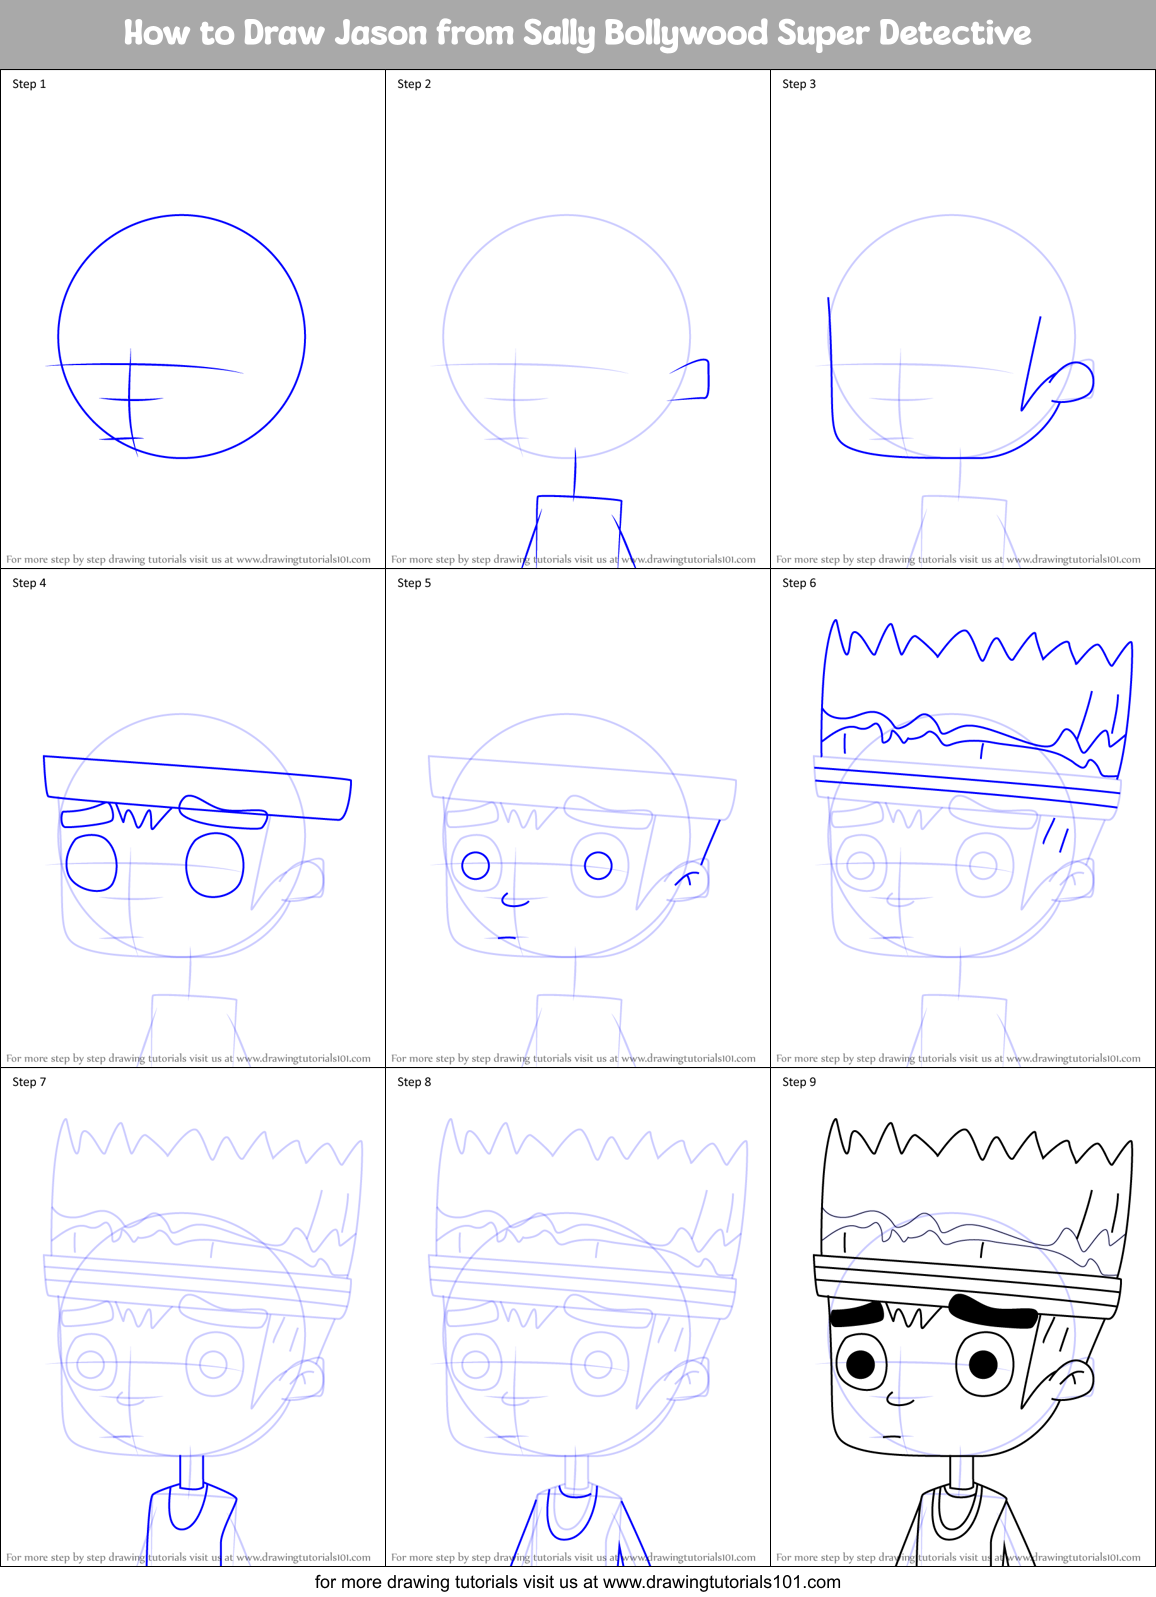Select the Step 4 eyes and headband panel
Viewport: 1156px width, 1597px height.
[x=193, y=818]
